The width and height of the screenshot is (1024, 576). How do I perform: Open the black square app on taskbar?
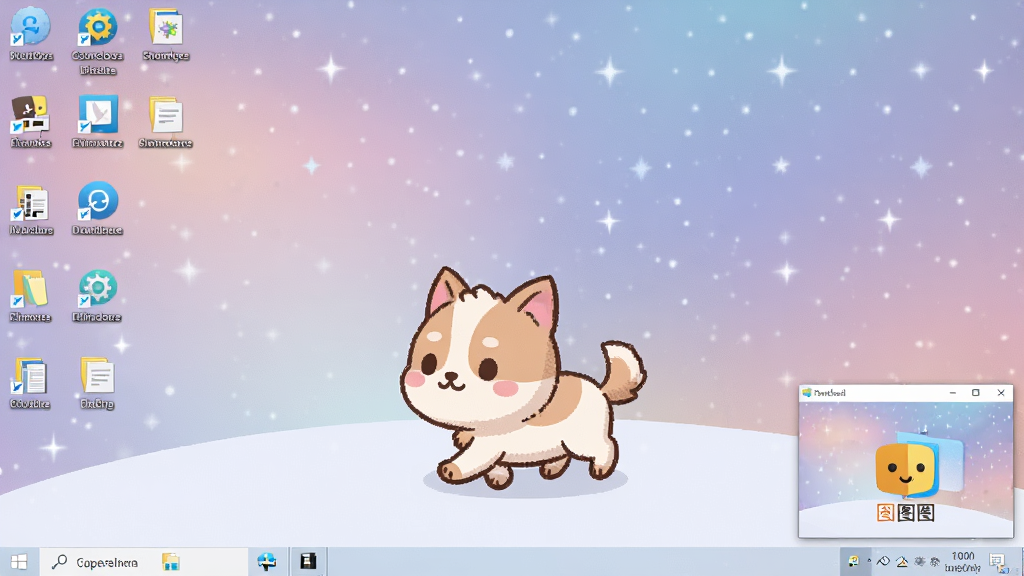(308, 562)
